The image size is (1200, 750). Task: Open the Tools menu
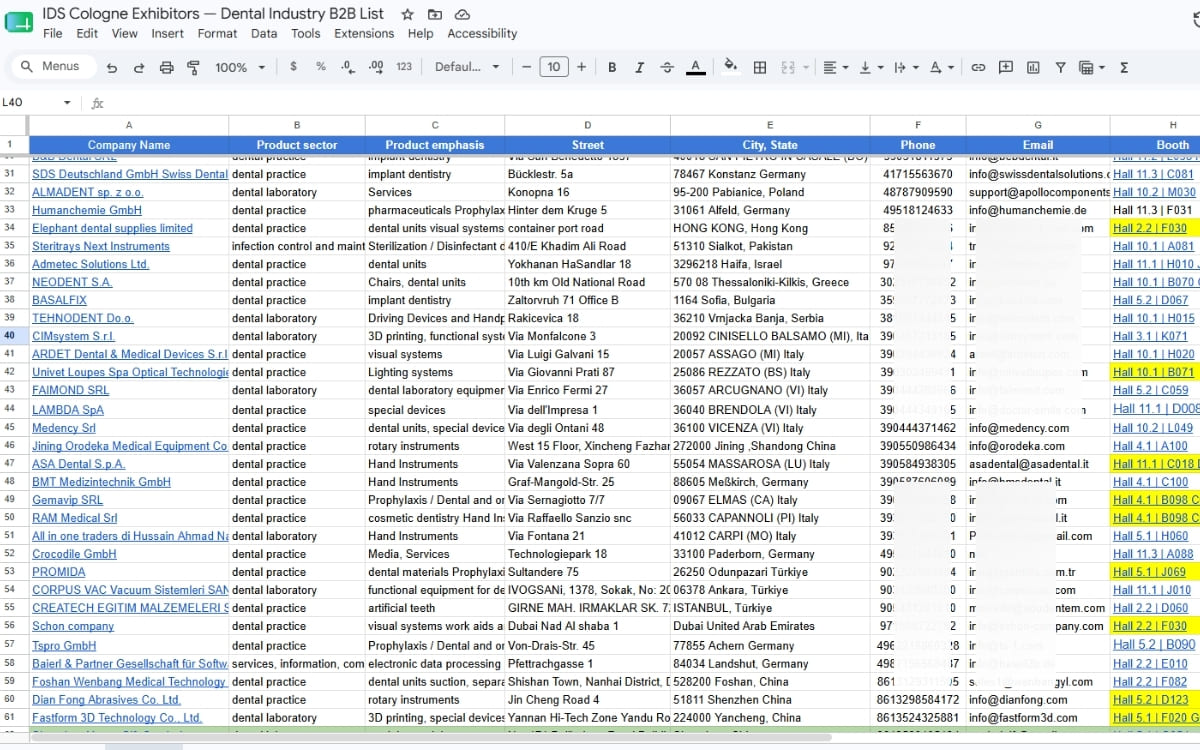pos(306,33)
